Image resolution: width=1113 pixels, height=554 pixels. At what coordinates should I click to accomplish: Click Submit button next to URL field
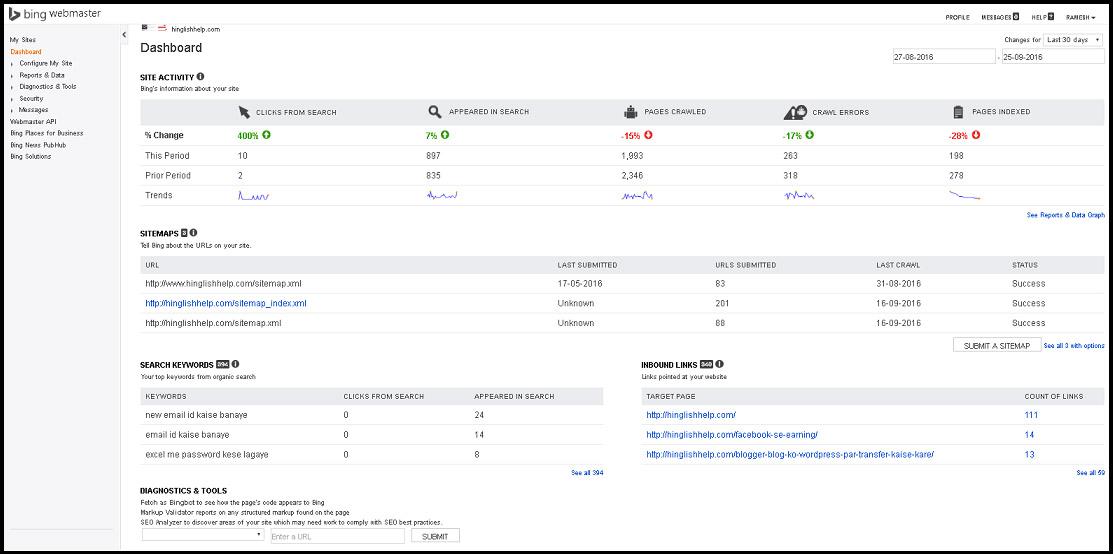[435, 536]
